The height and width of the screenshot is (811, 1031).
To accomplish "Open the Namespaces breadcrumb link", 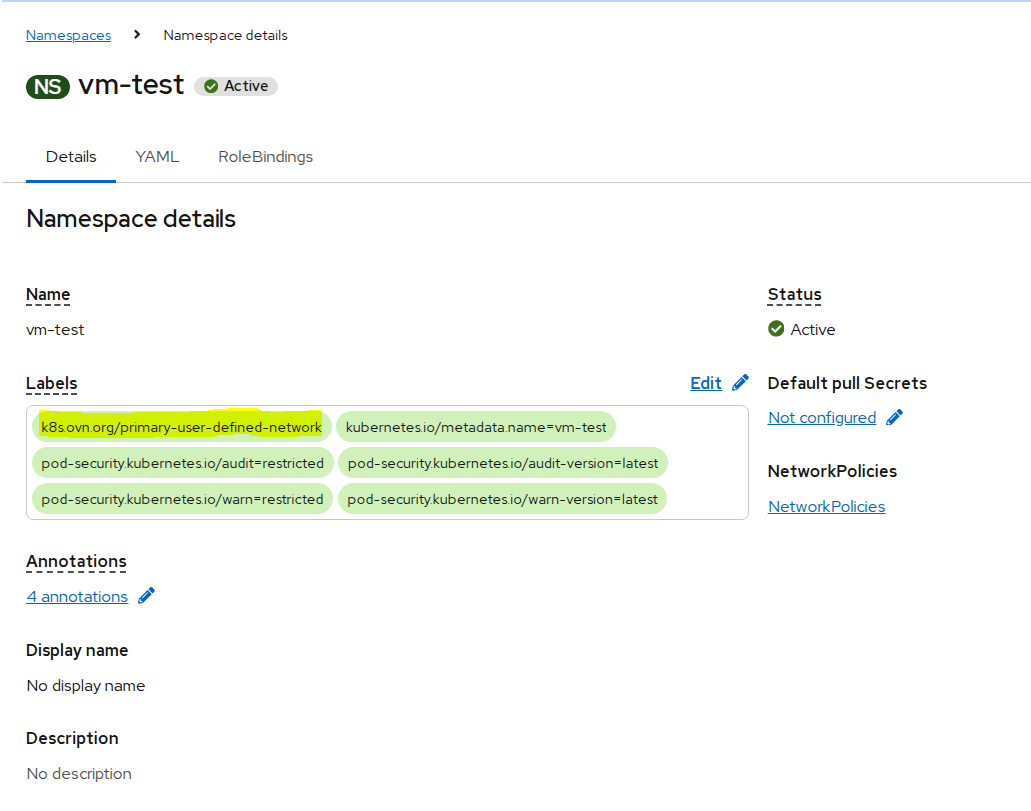I will [x=68, y=35].
